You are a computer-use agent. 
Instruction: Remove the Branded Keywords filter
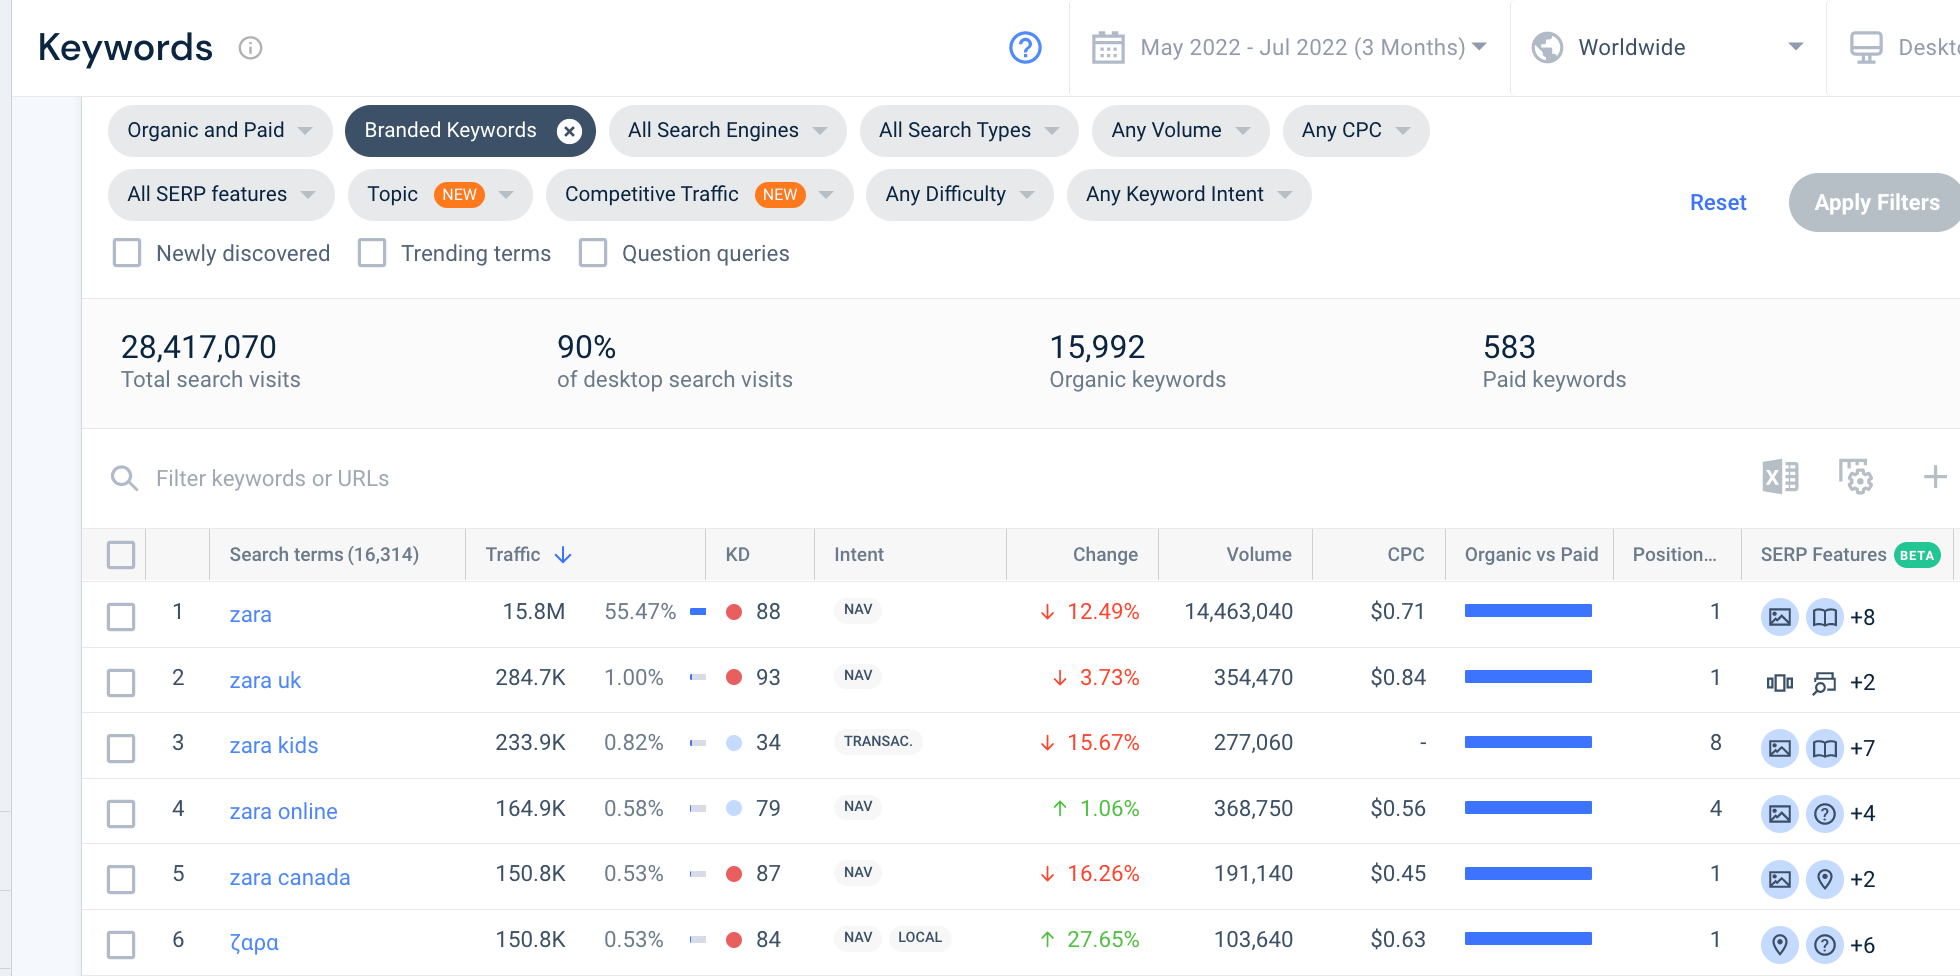[x=569, y=131]
